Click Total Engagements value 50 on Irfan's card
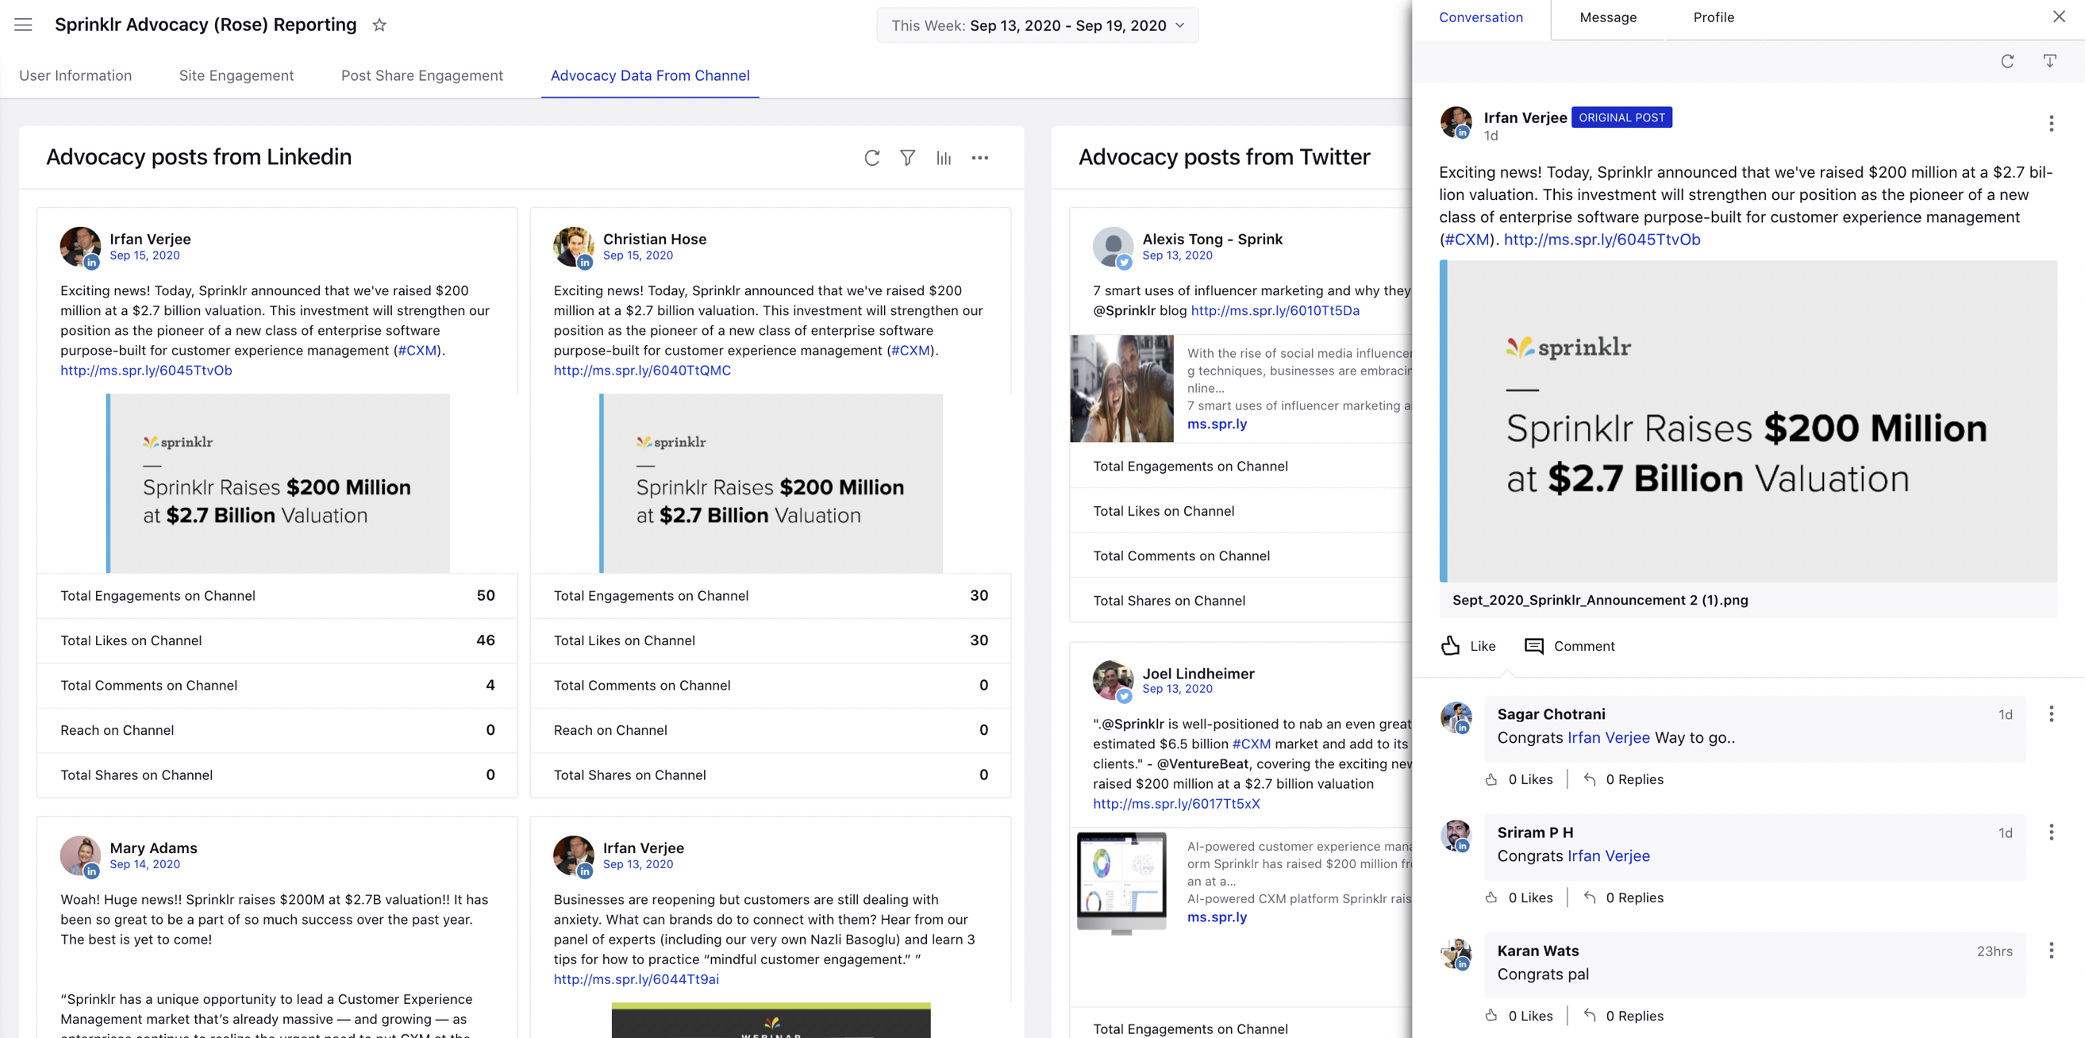 click(x=486, y=595)
